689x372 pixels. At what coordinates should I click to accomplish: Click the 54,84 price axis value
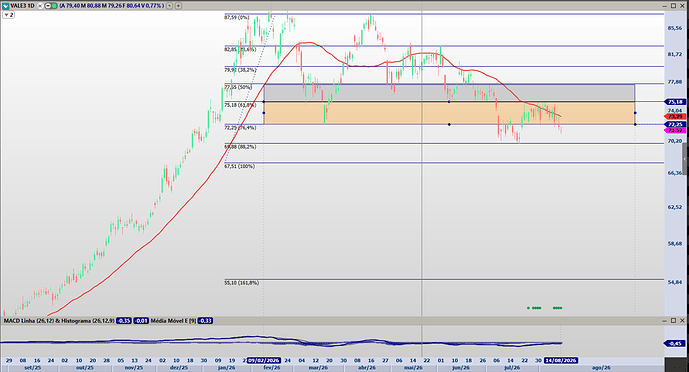tap(675, 282)
